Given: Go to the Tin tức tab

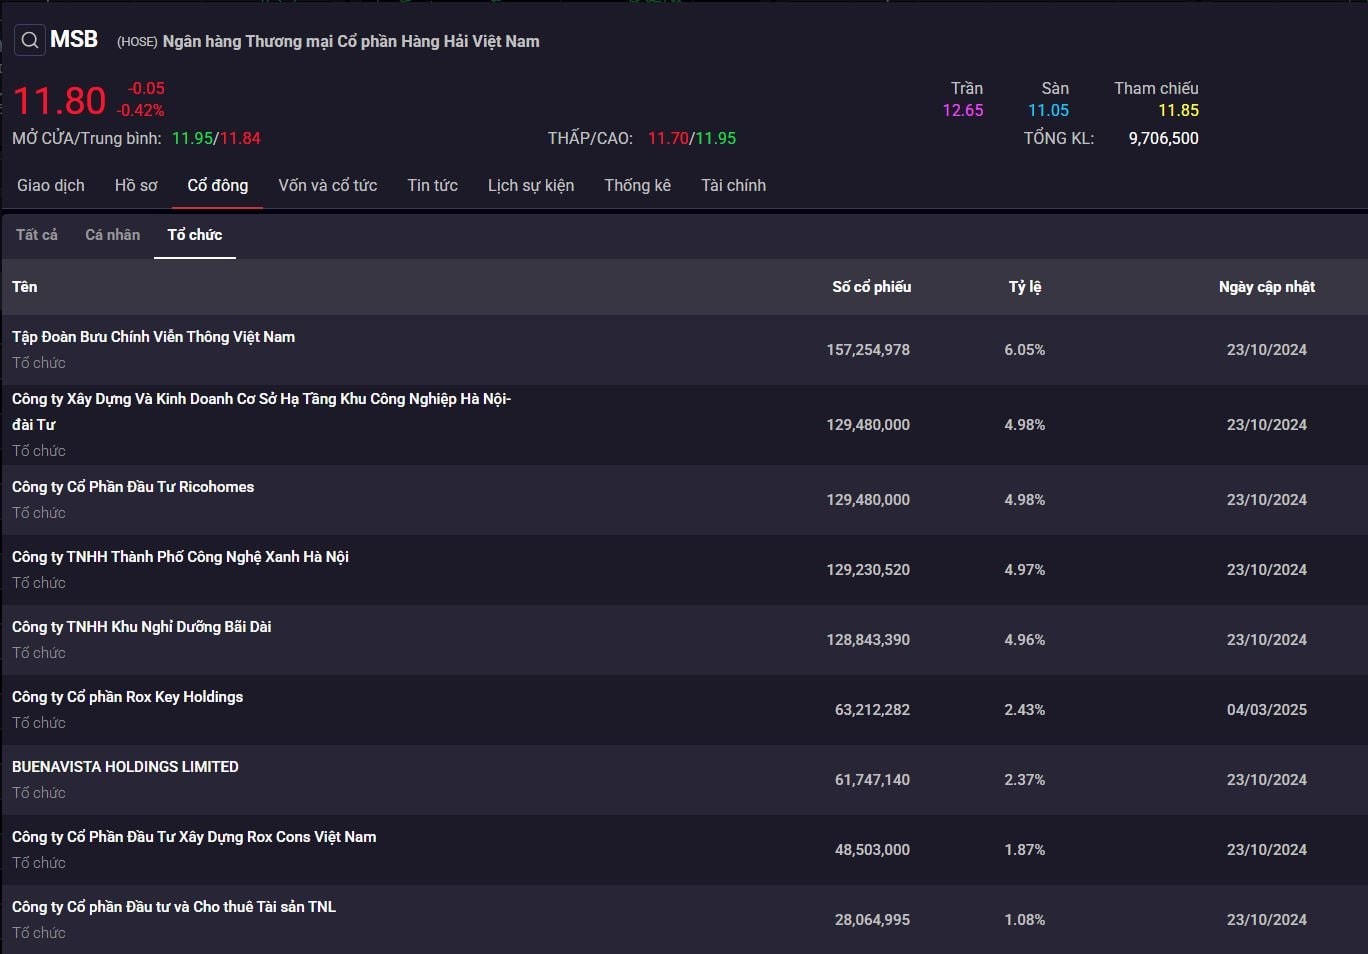Looking at the screenshot, I should tap(432, 185).
